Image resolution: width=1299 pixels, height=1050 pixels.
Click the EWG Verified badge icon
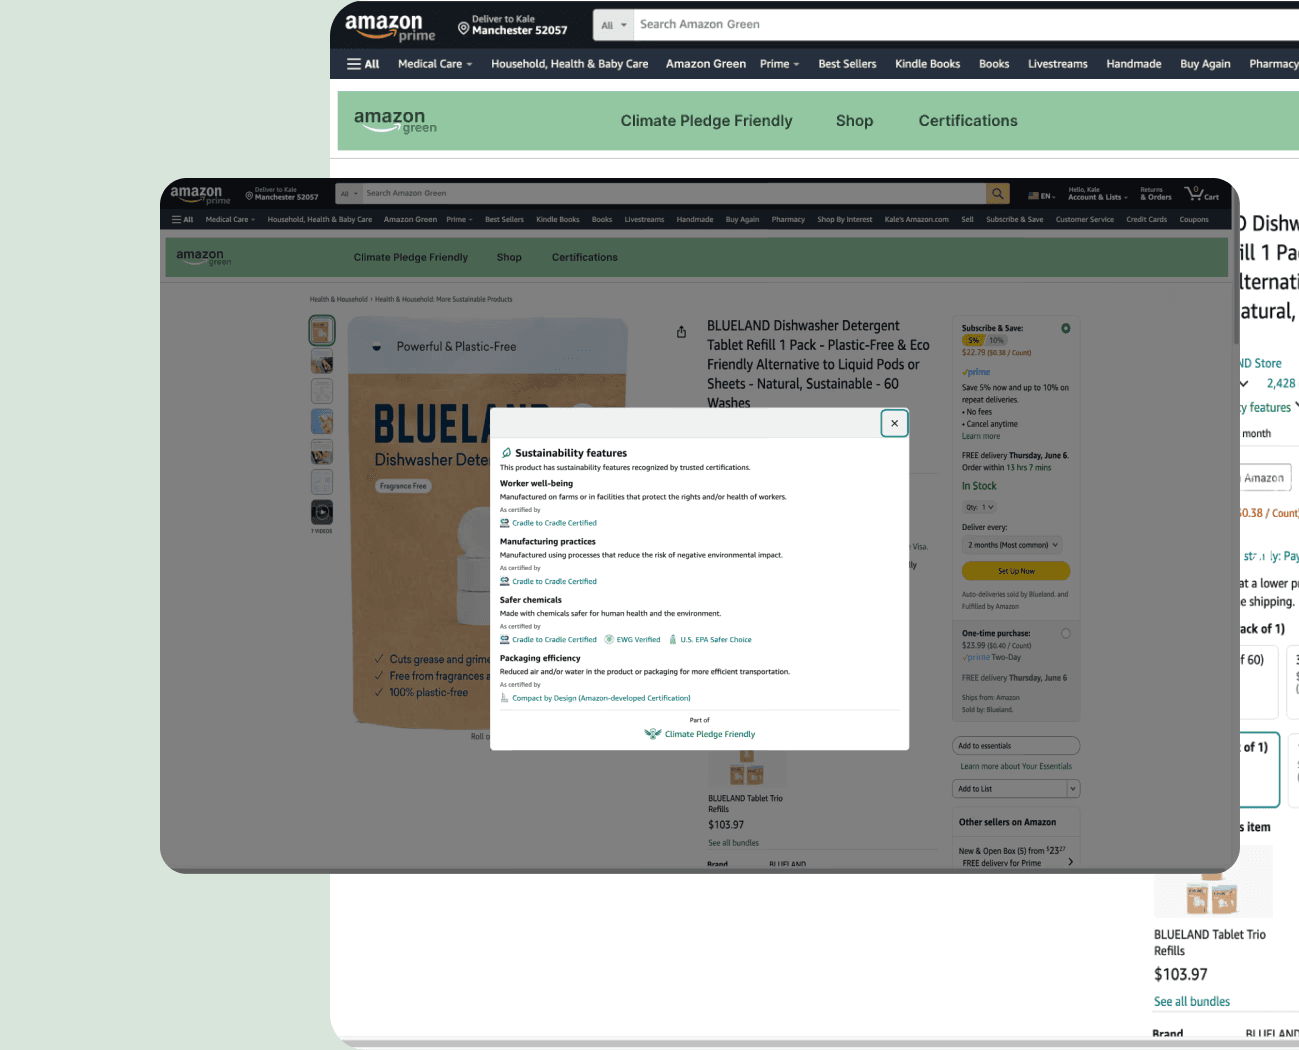(x=609, y=640)
